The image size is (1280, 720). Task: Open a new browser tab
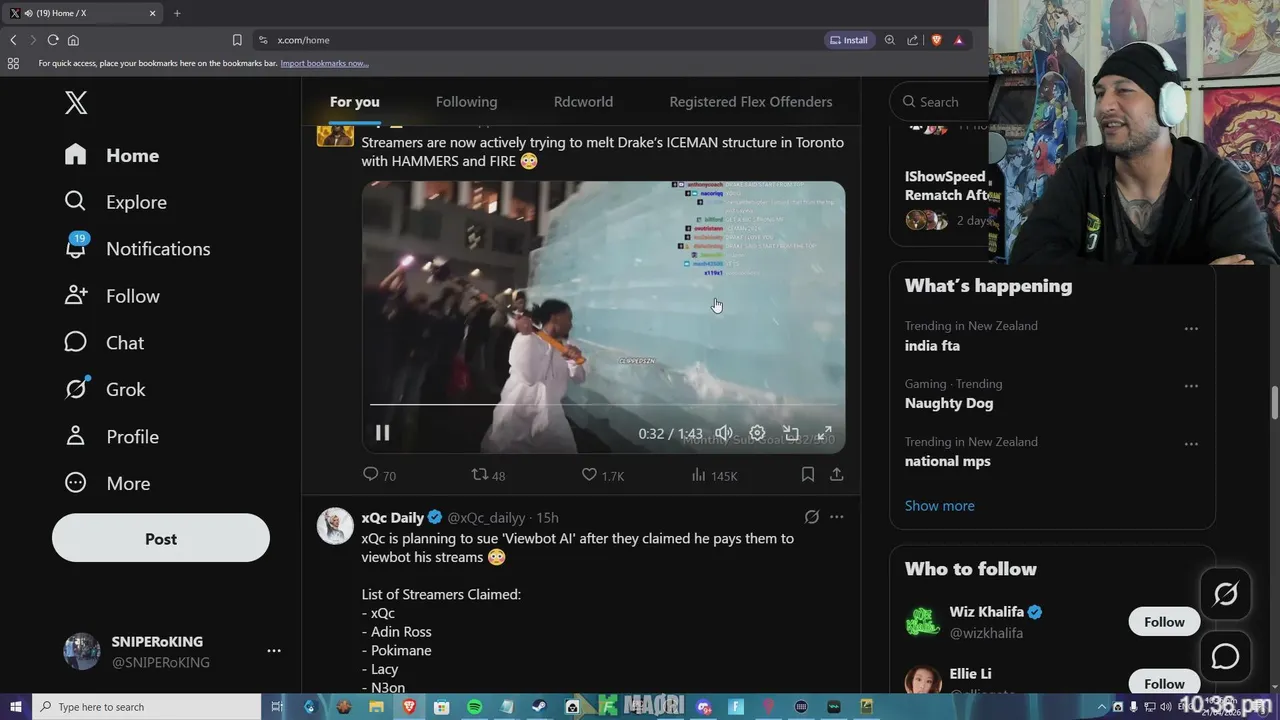(177, 13)
